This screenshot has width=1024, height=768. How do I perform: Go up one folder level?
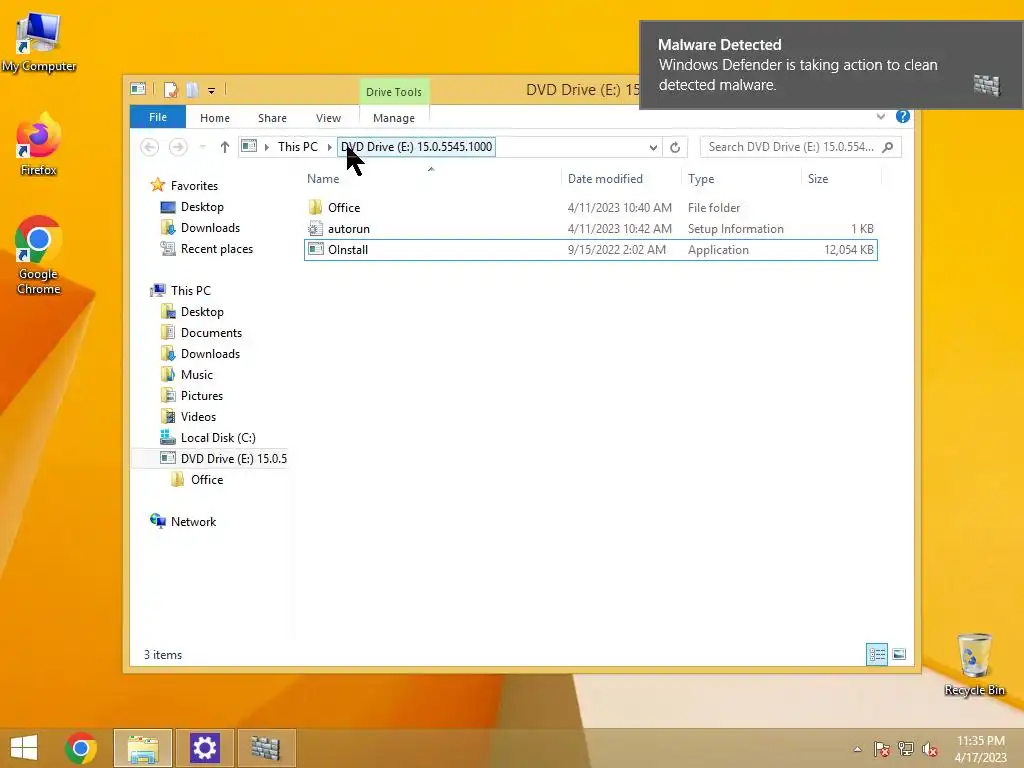(x=225, y=147)
